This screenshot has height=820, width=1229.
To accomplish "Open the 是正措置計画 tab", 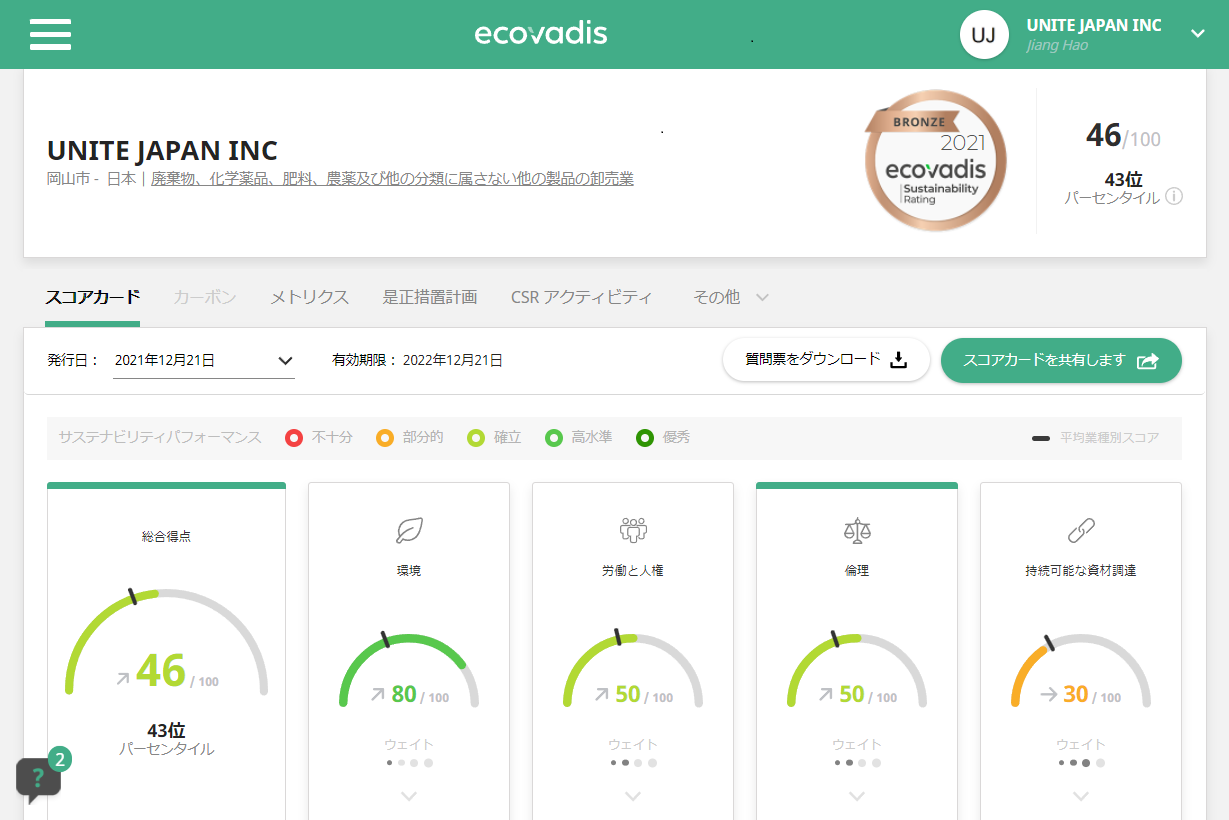I will (430, 297).
